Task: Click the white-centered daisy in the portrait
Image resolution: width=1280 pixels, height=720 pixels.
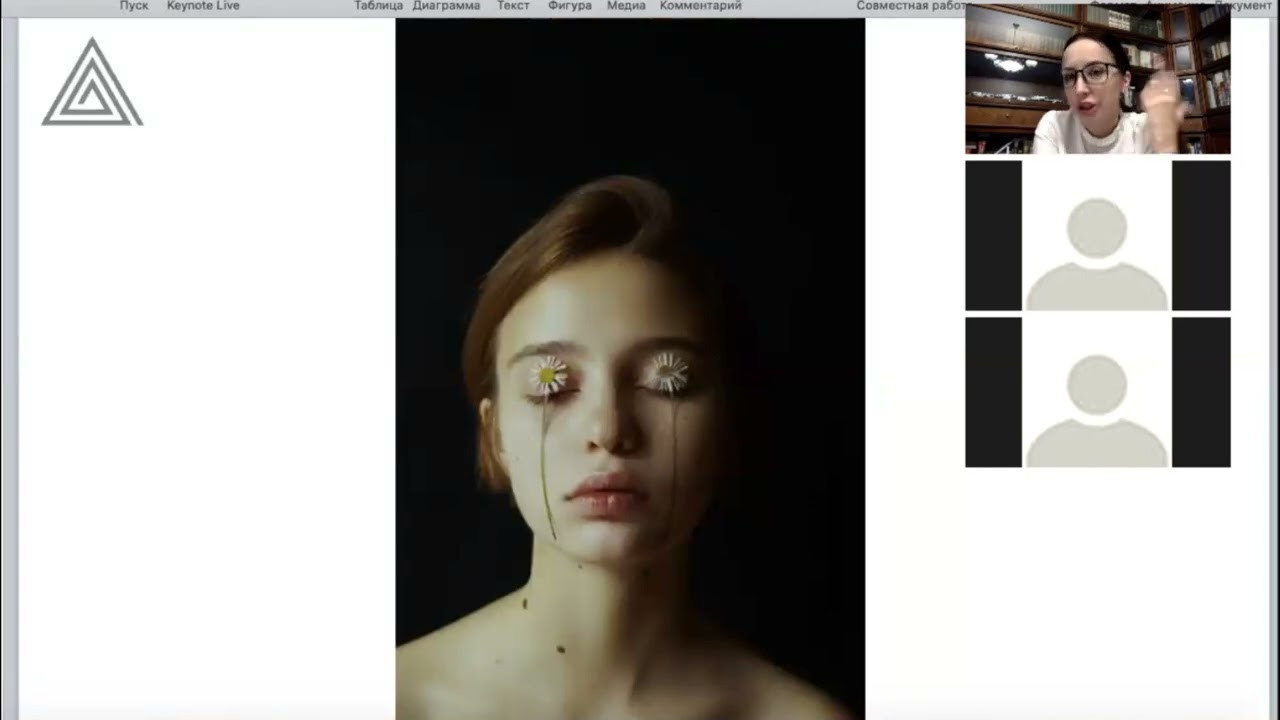Action: [x=667, y=372]
